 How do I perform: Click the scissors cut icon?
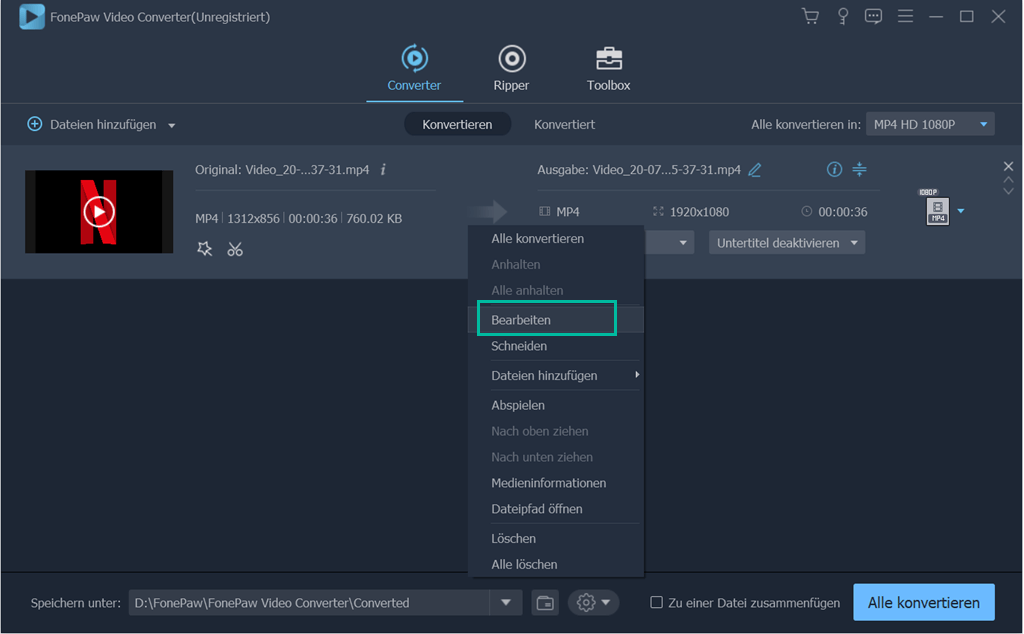(235, 249)
